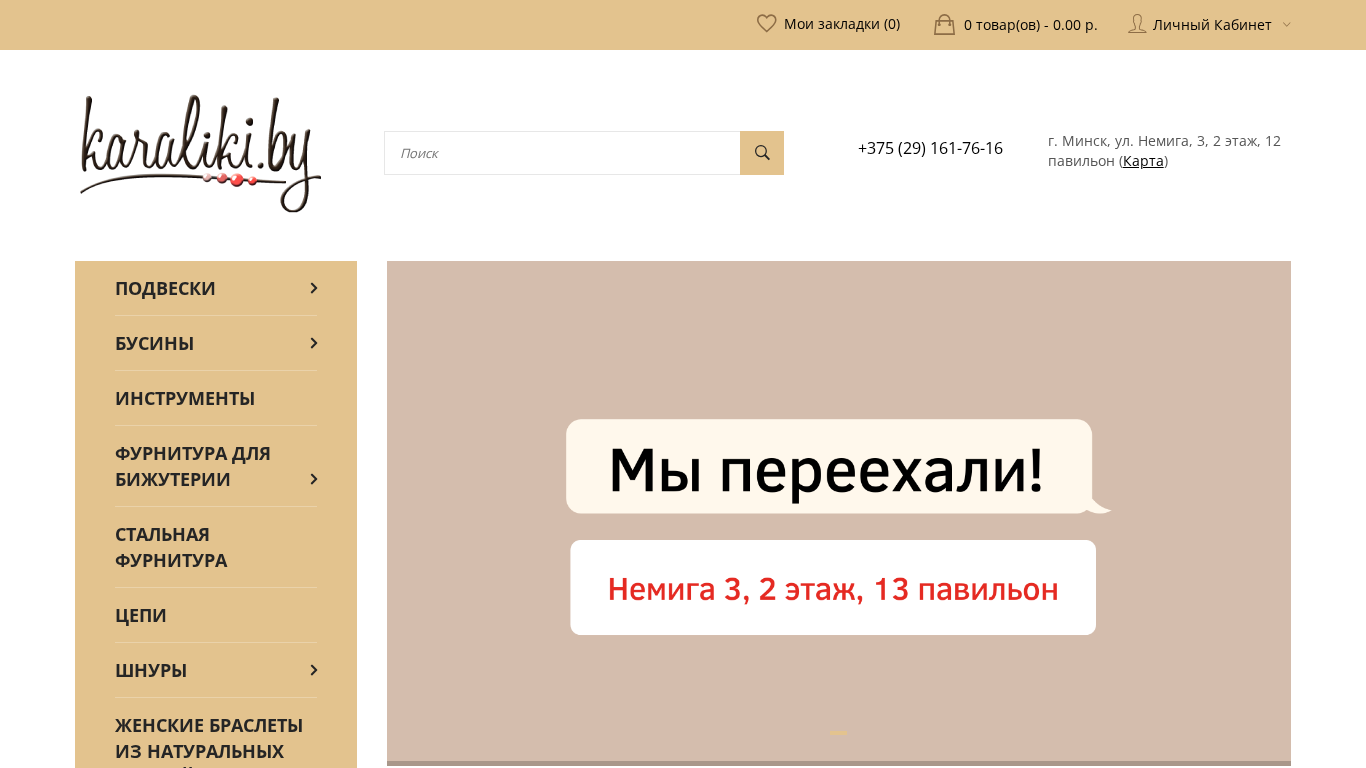Call phone number +375 (29) 161-76-16
The height and width of the screenshot is (768, 1366).
(x=930, y=148)
